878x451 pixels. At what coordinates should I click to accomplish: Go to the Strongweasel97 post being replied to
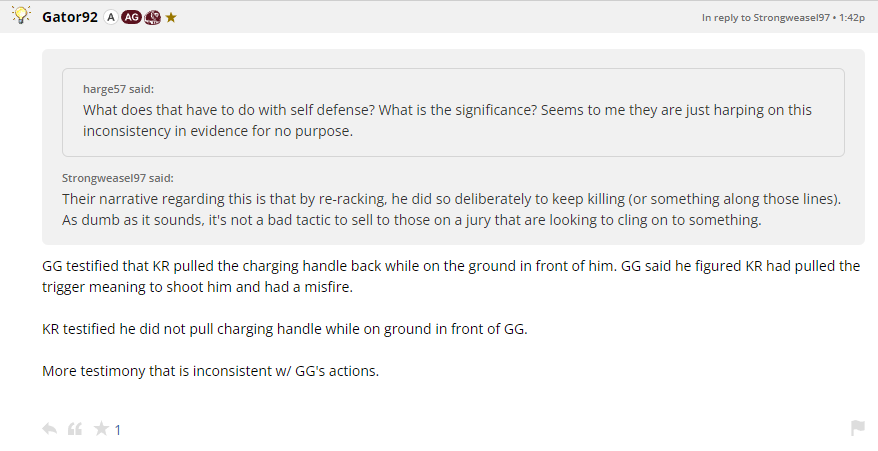[x=766, y=18]
